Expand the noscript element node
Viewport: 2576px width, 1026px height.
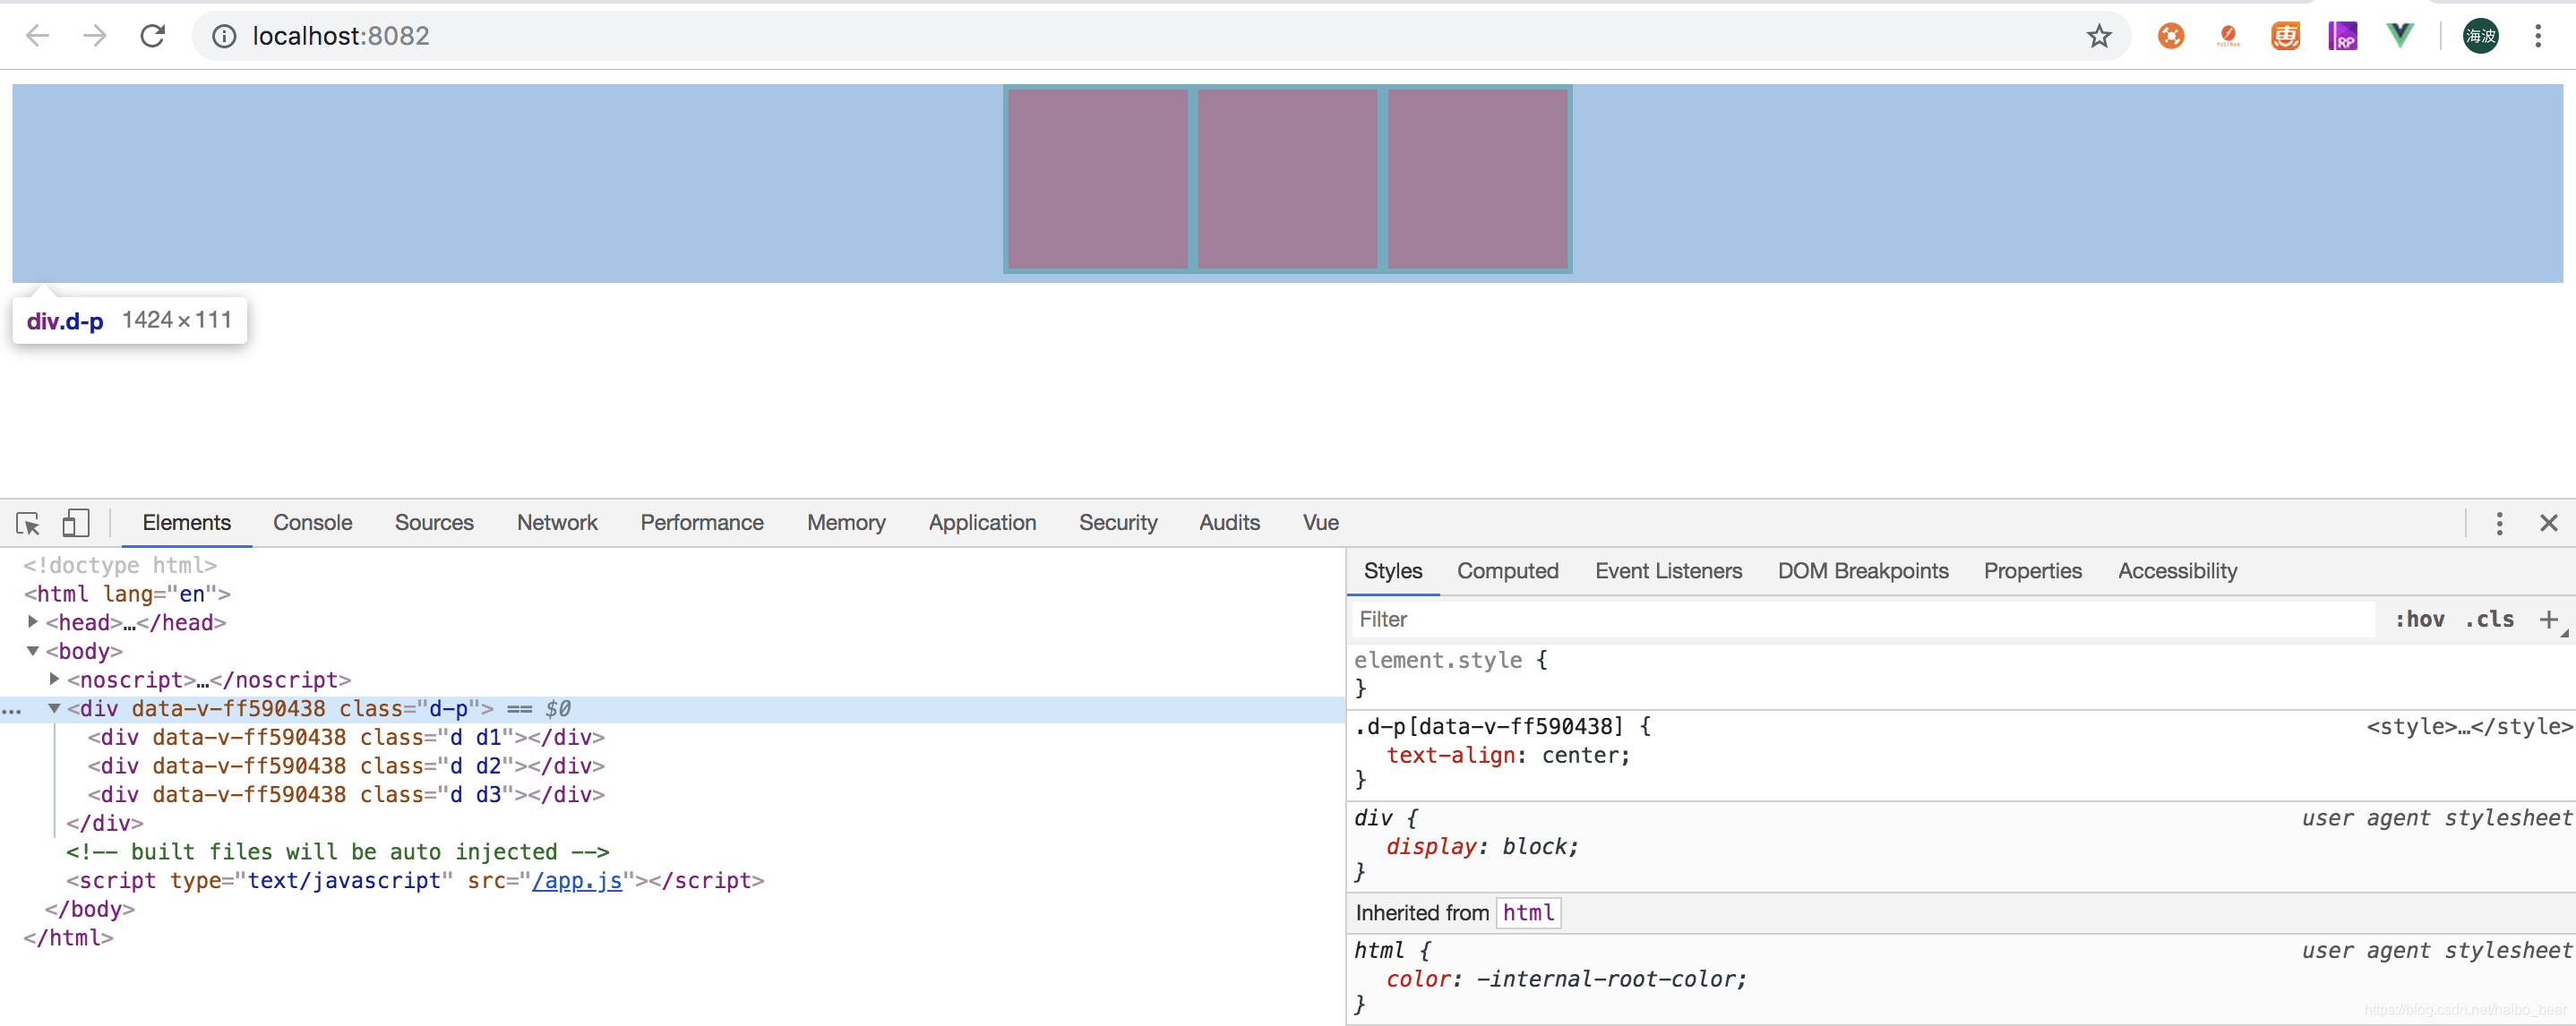[54, 679]
